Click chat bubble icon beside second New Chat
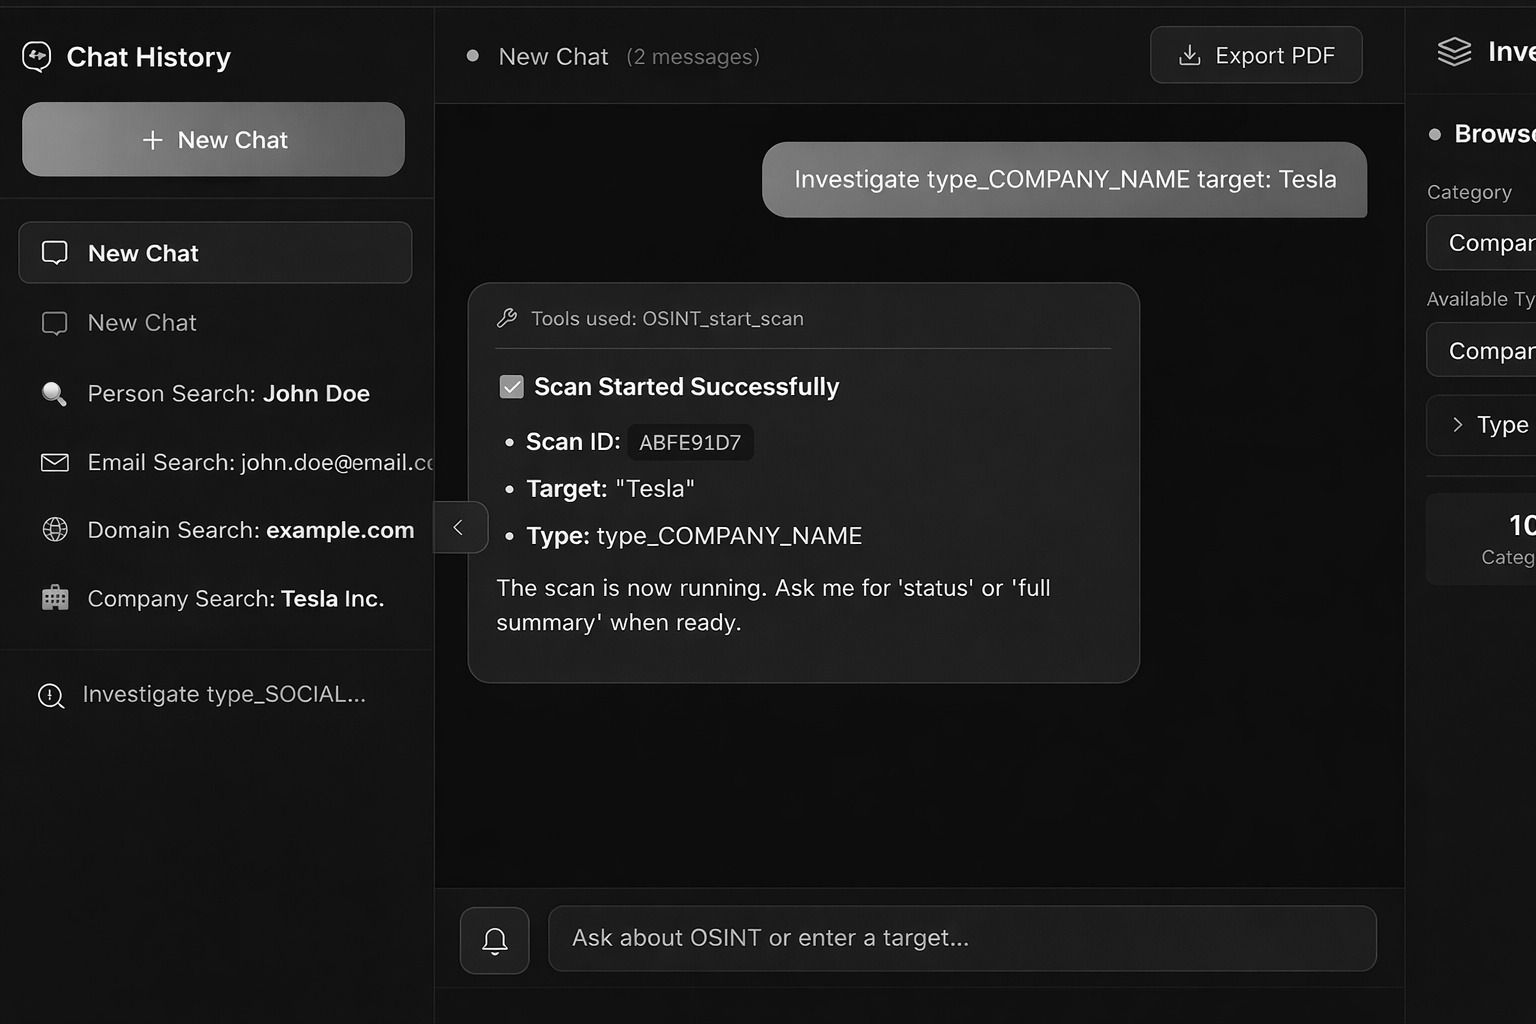1536x1024 pixels. [54, 322]
